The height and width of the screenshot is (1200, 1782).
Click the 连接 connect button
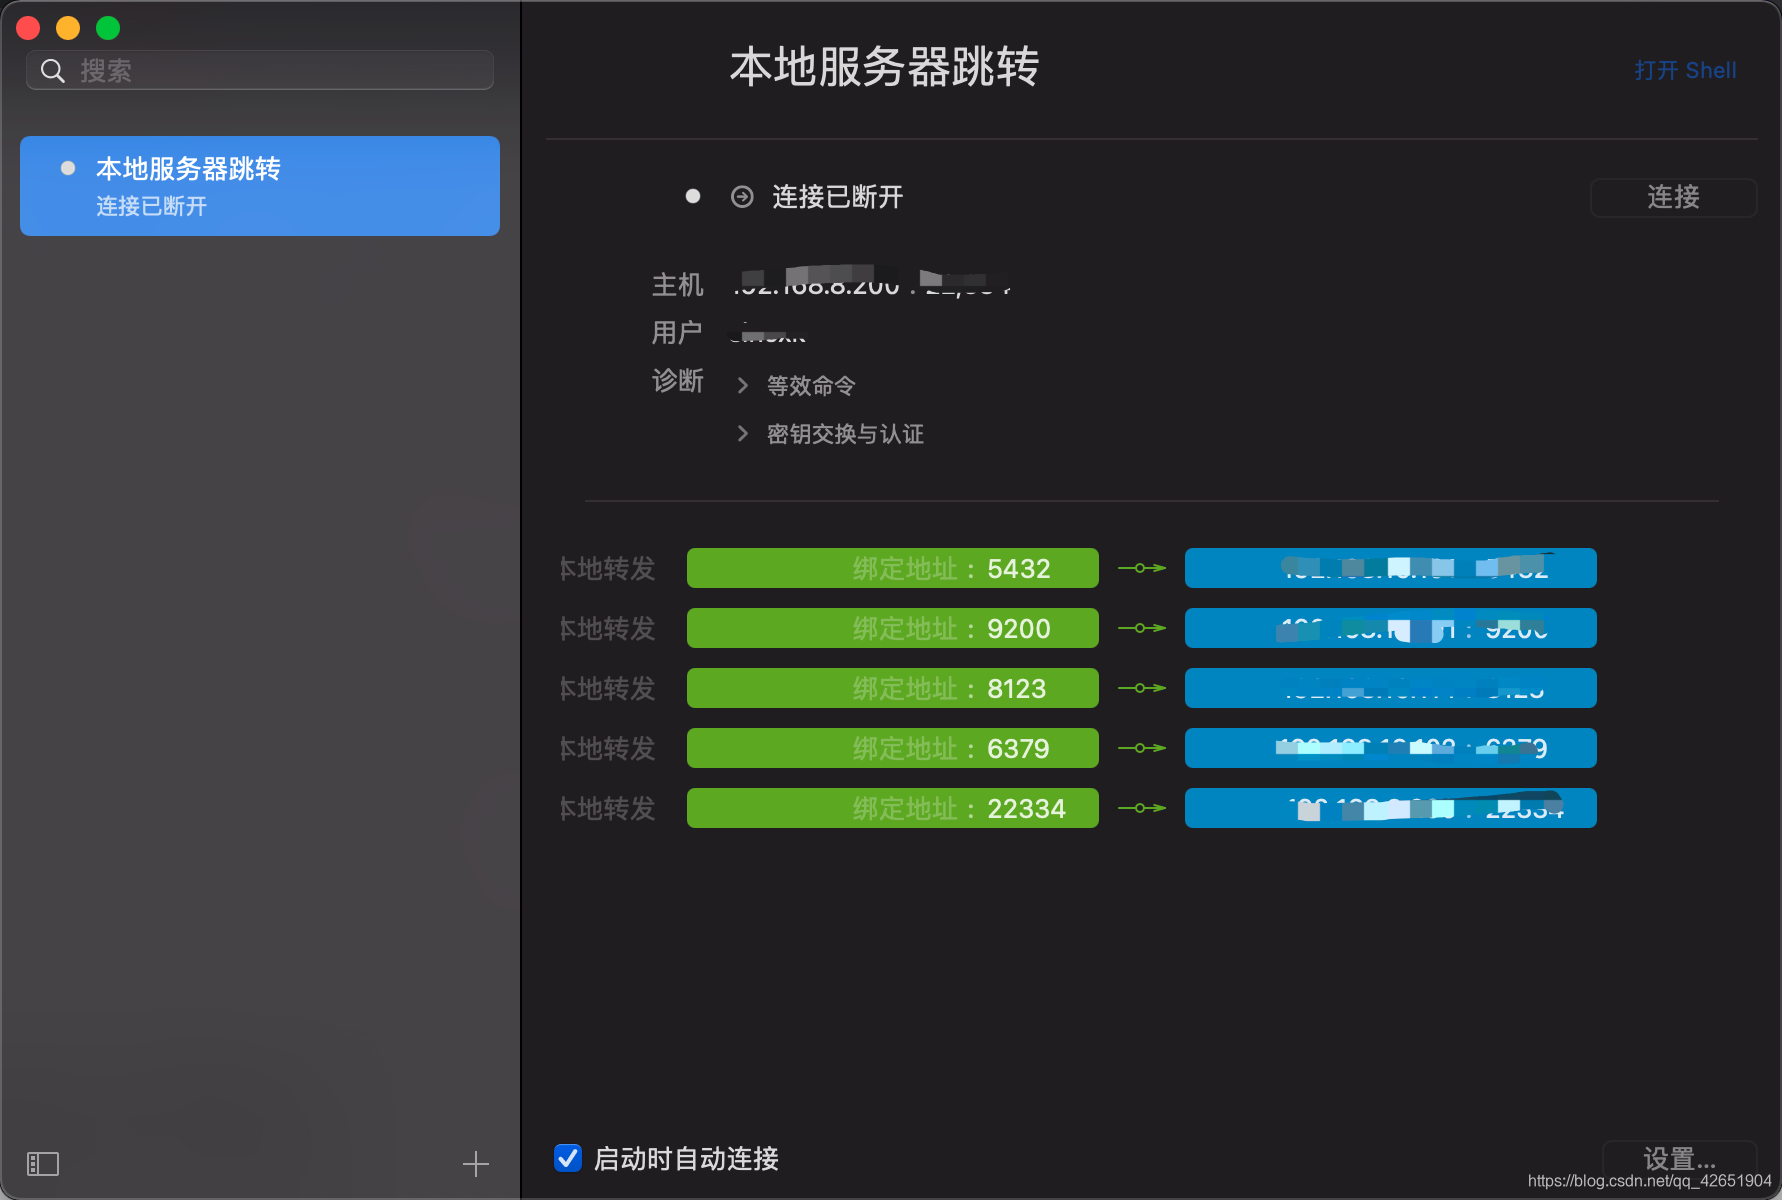point(1673,197)
